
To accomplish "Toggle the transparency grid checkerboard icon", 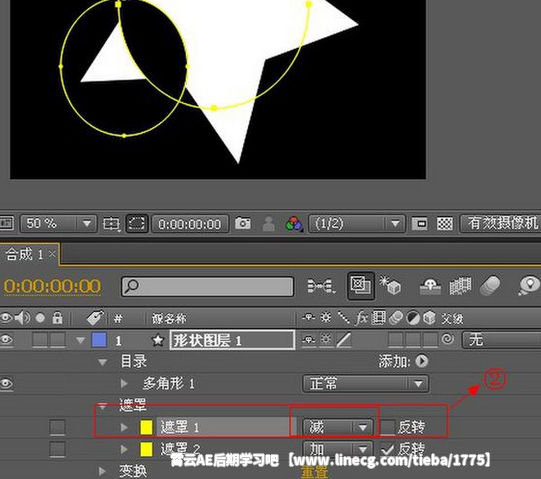I will click(445, 224).
